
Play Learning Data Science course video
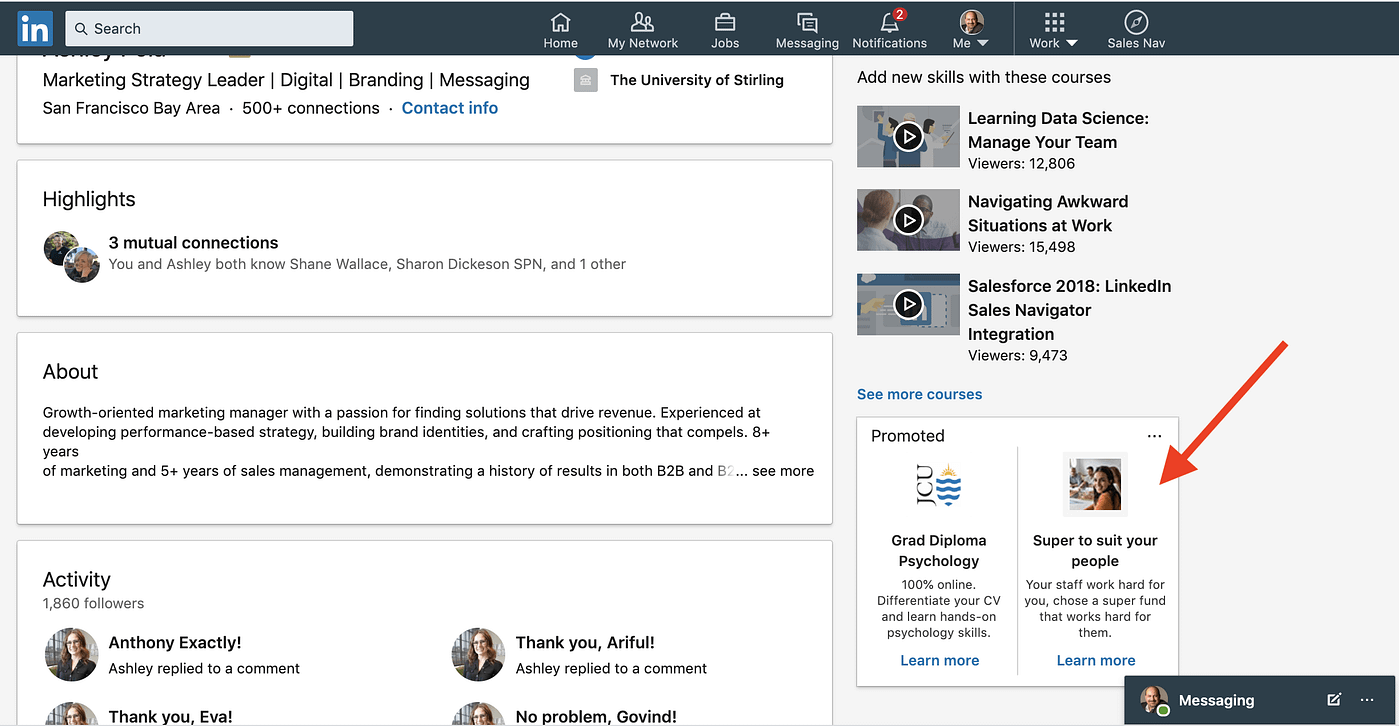pyautogui.click(x=908, y=136)
